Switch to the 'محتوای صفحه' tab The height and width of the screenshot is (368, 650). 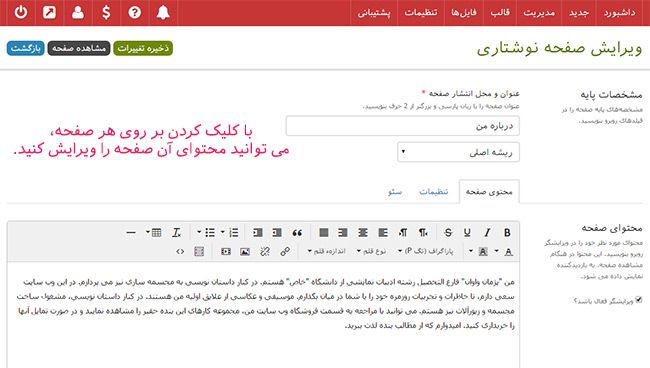click(x=489, y=191)
